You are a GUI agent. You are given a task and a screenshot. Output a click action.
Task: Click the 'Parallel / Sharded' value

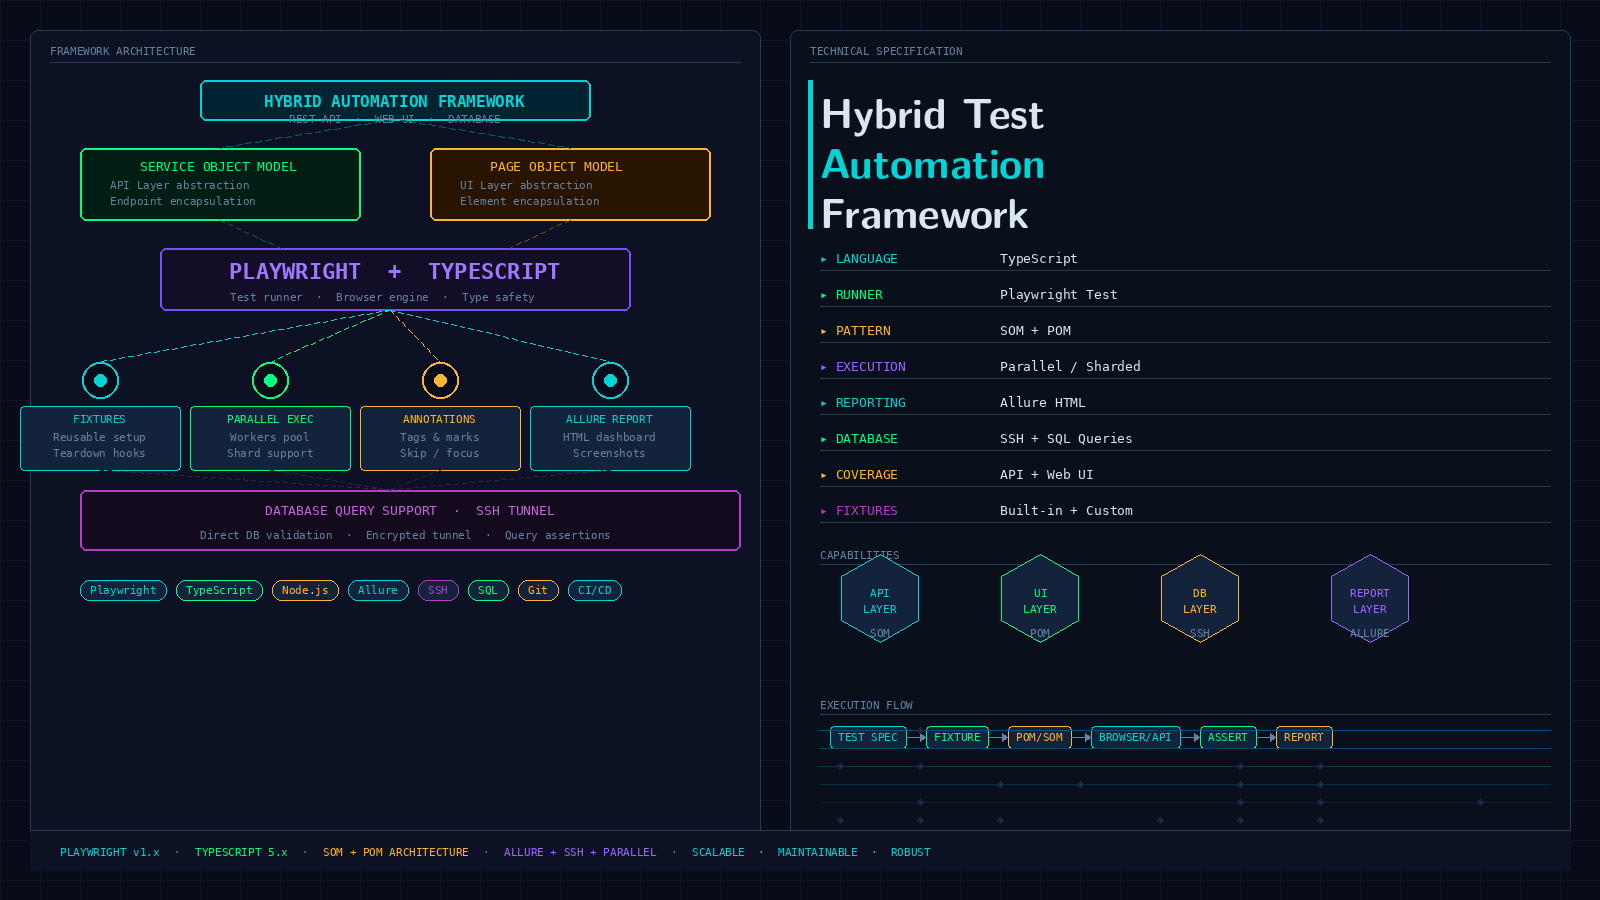(1070, 367)
